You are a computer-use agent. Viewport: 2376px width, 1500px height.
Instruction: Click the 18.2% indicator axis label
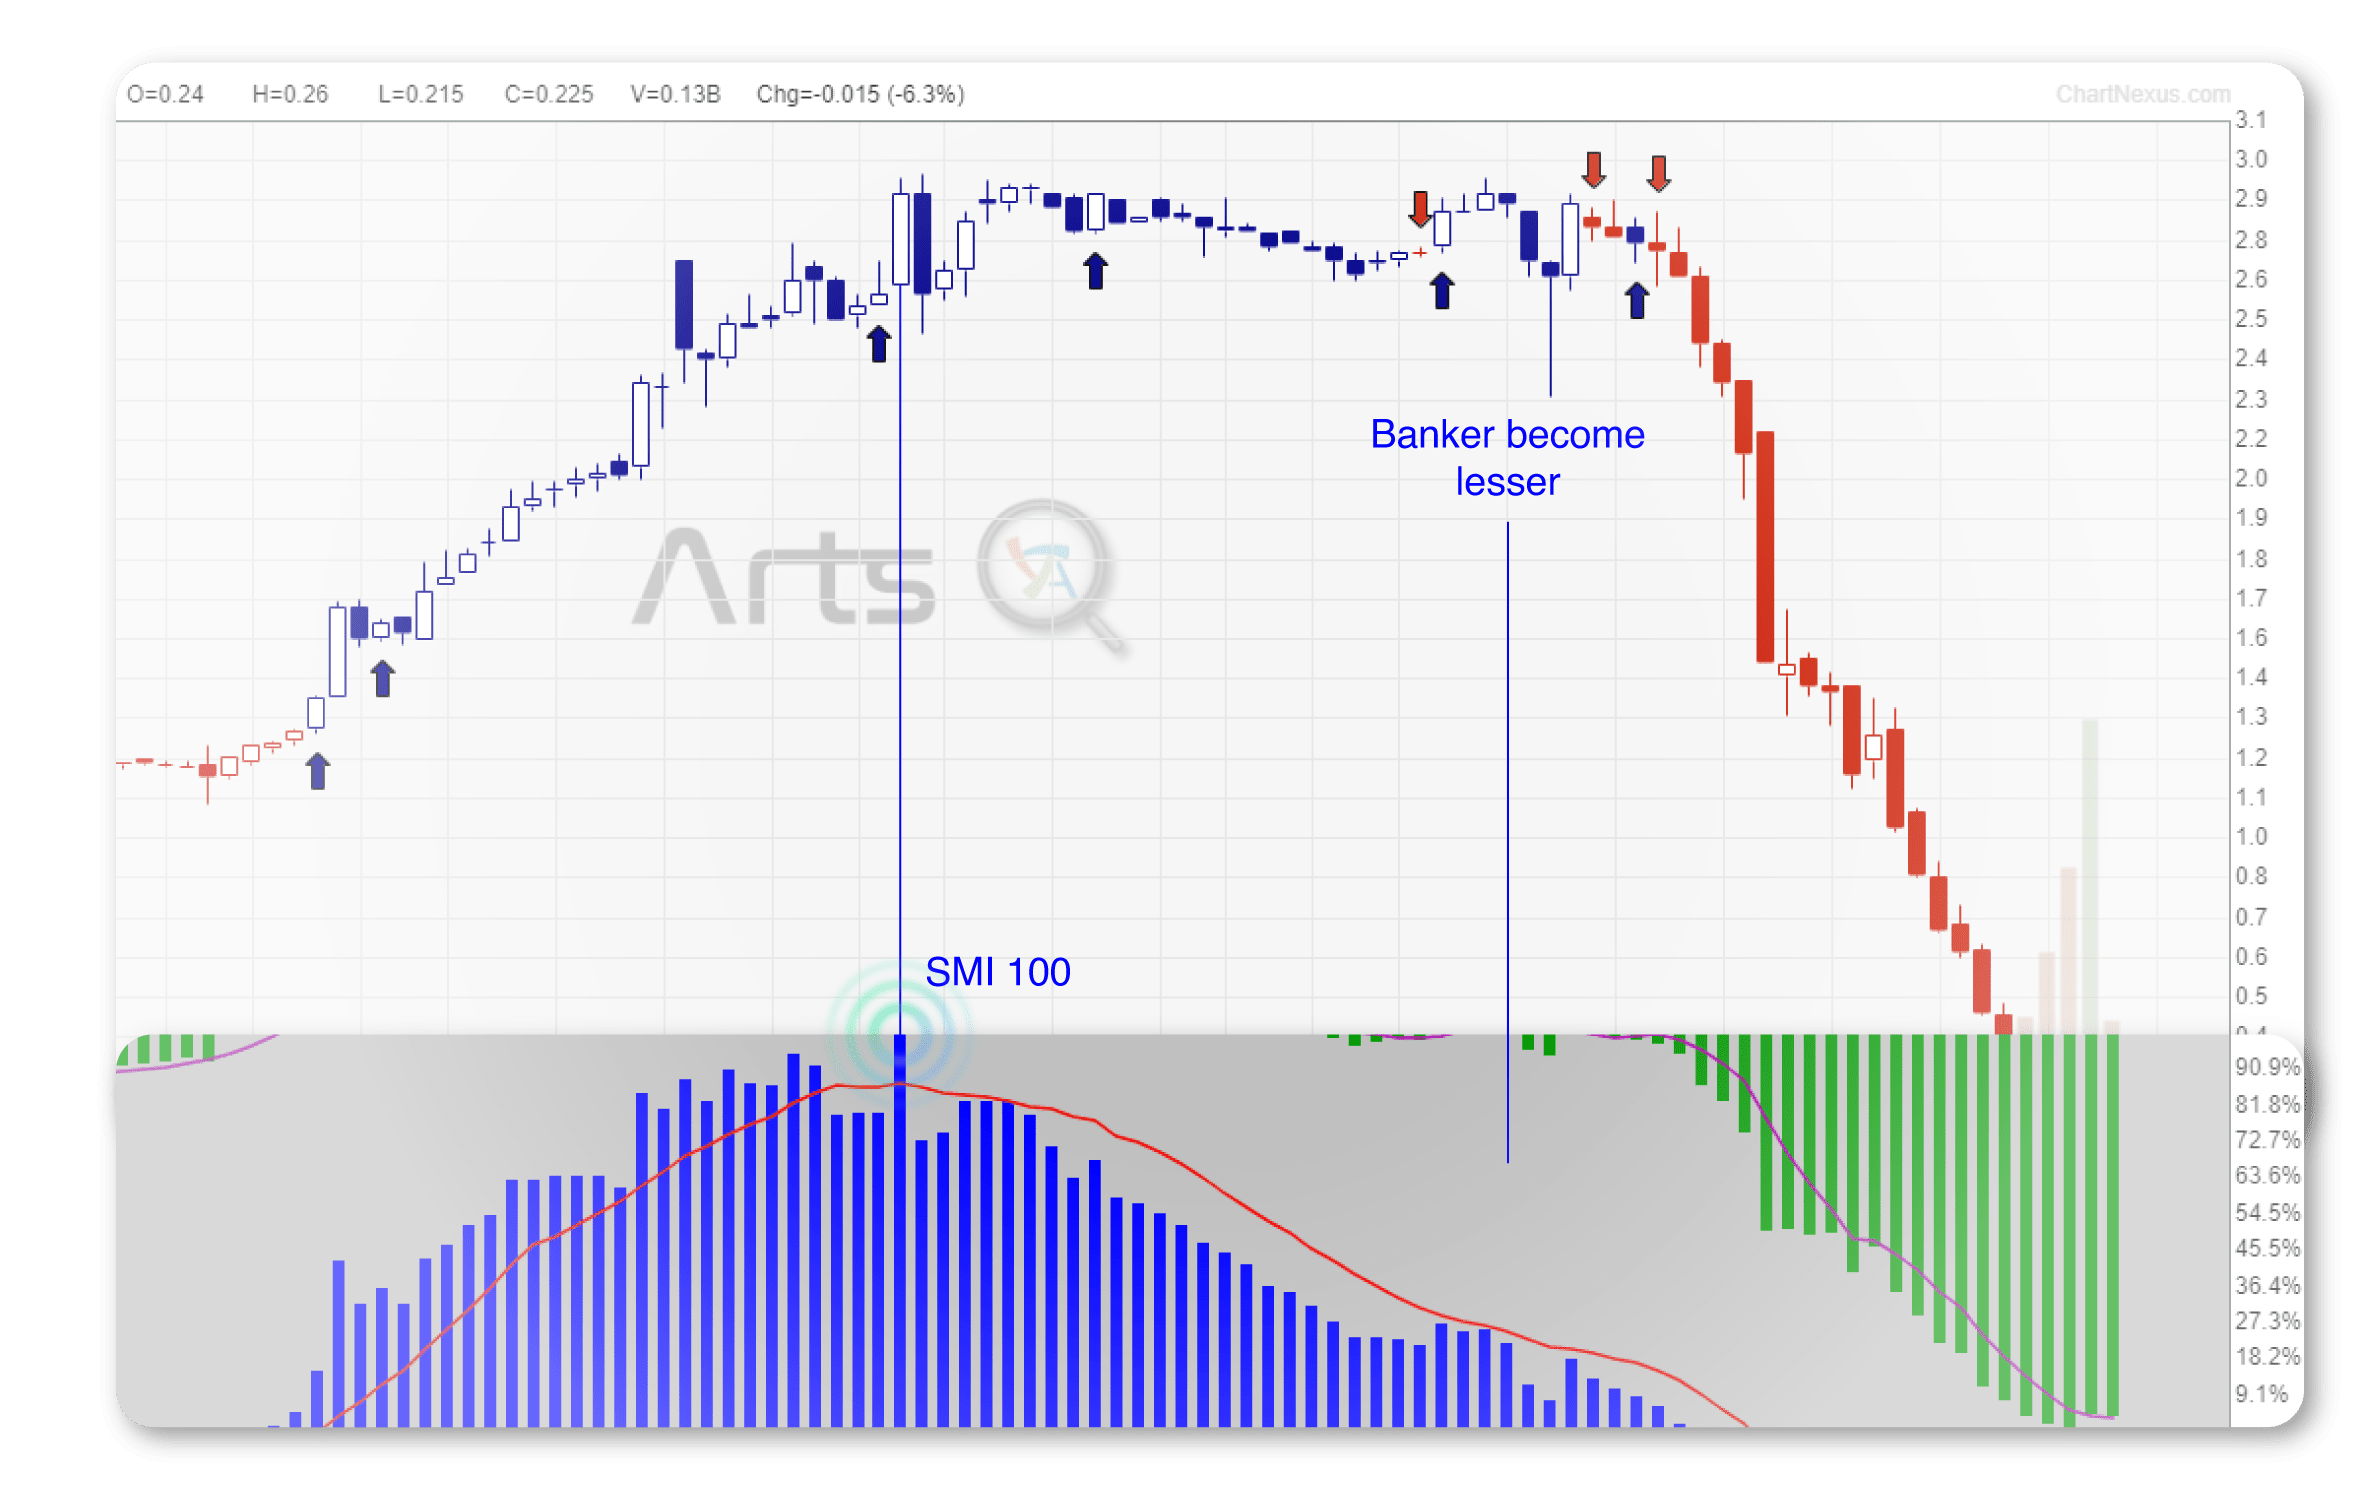pos(2267,1357)
